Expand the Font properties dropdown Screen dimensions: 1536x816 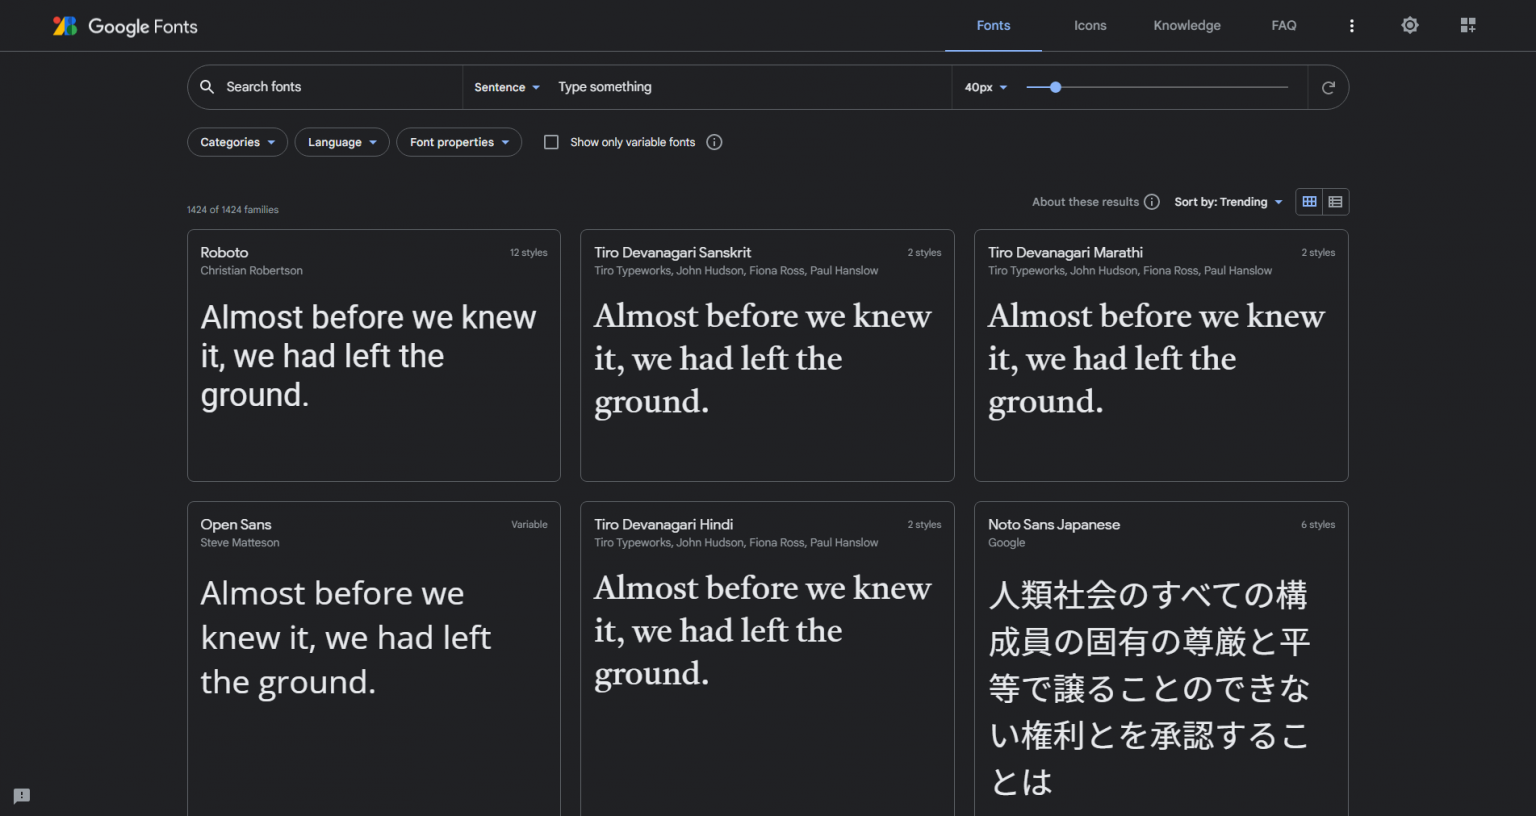pos(459,142)
